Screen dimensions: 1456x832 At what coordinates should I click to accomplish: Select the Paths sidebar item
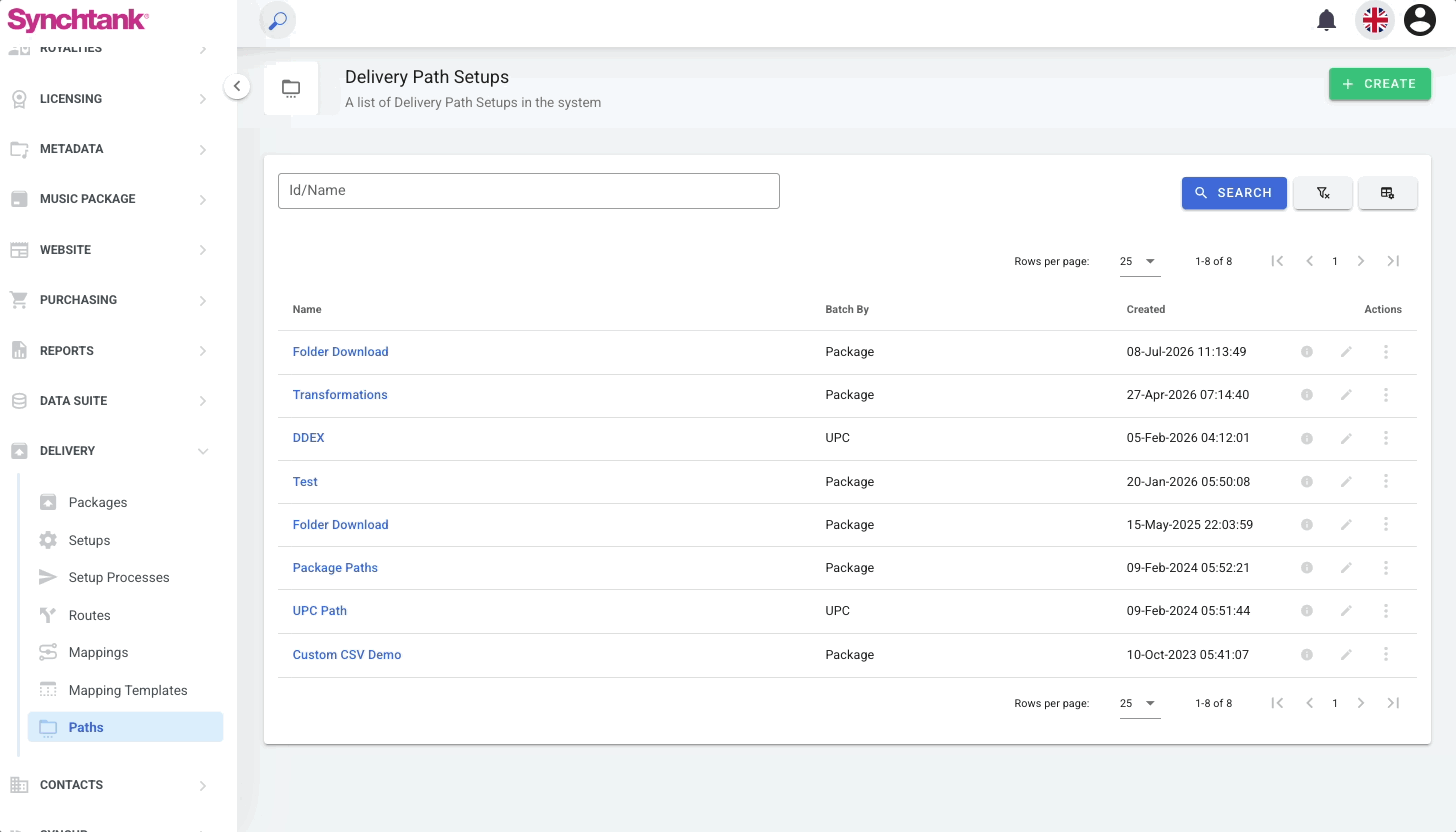(x=126, y=727)
